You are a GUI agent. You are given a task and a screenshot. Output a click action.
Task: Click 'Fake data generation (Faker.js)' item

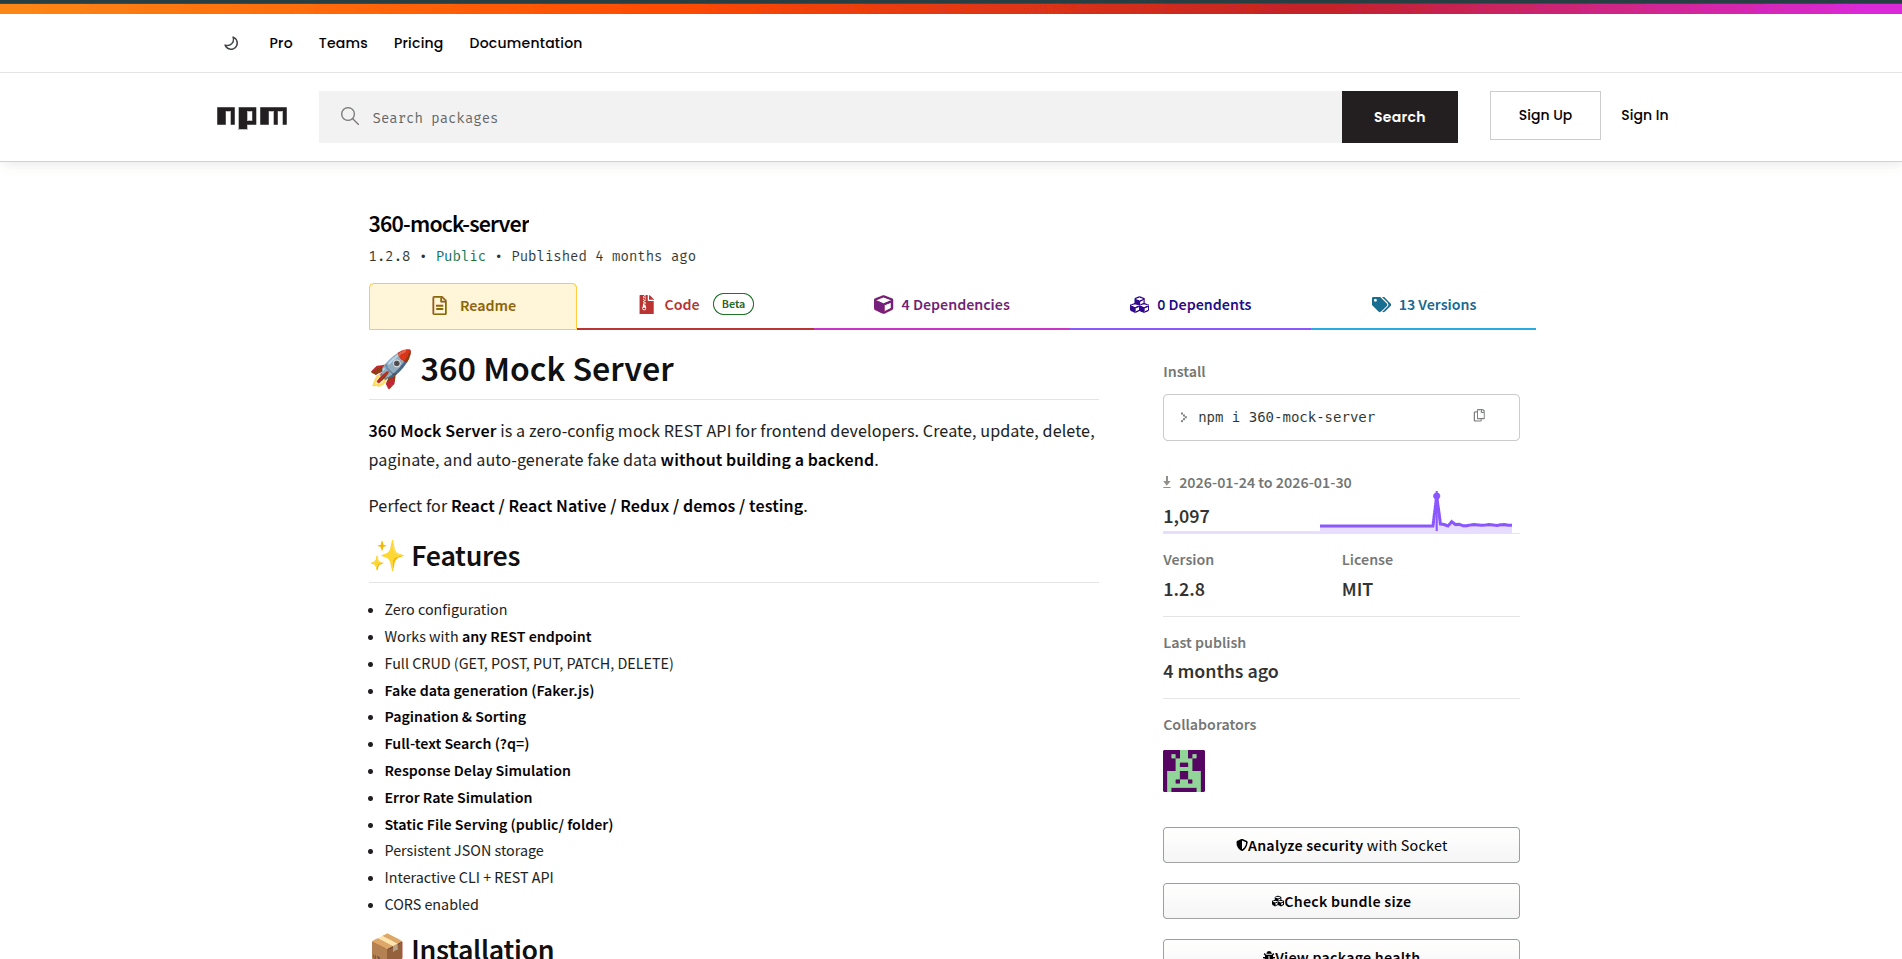coord(489,691)
